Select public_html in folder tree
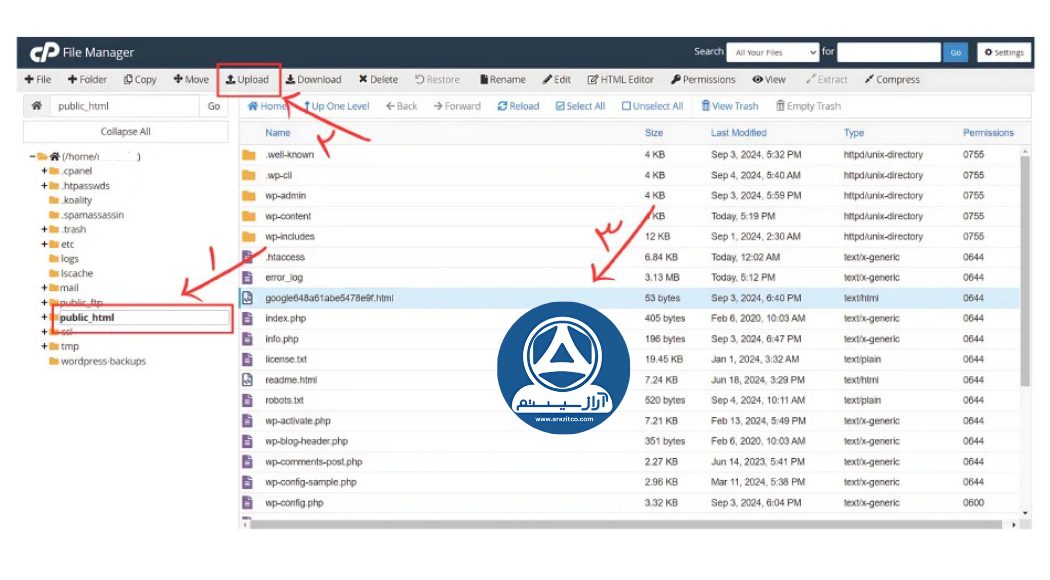 point(87,317)
